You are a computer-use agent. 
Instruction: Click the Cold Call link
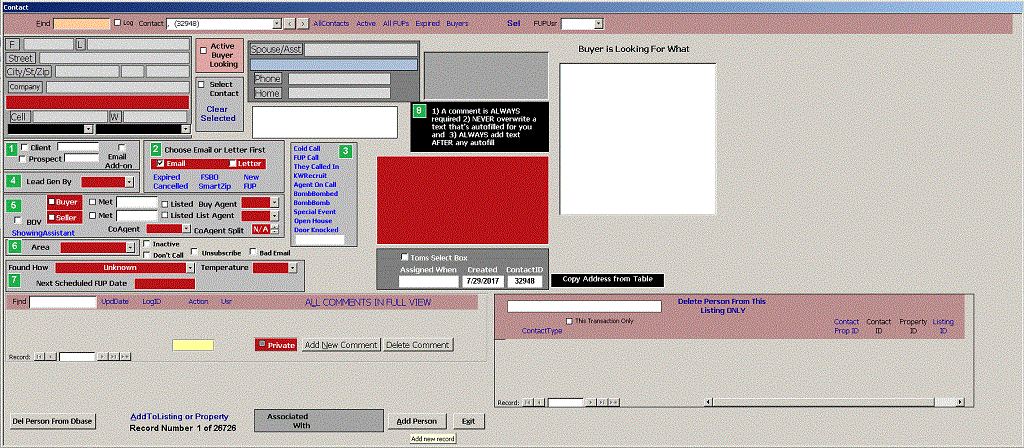[306, 148]
